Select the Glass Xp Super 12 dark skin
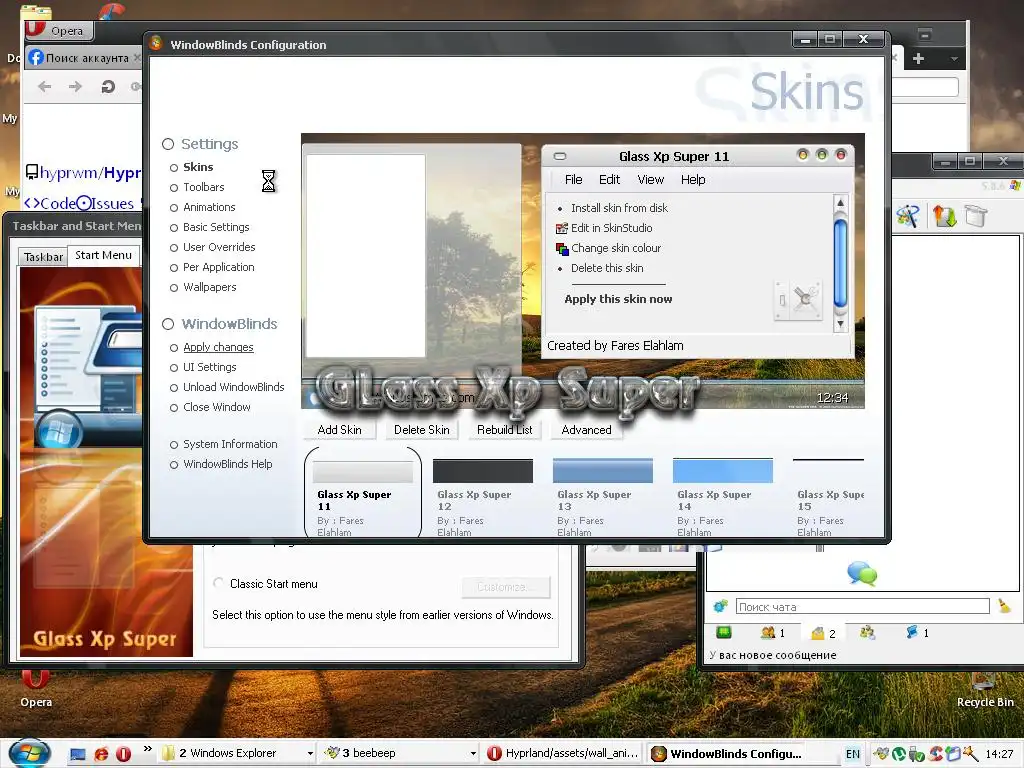 483,496
